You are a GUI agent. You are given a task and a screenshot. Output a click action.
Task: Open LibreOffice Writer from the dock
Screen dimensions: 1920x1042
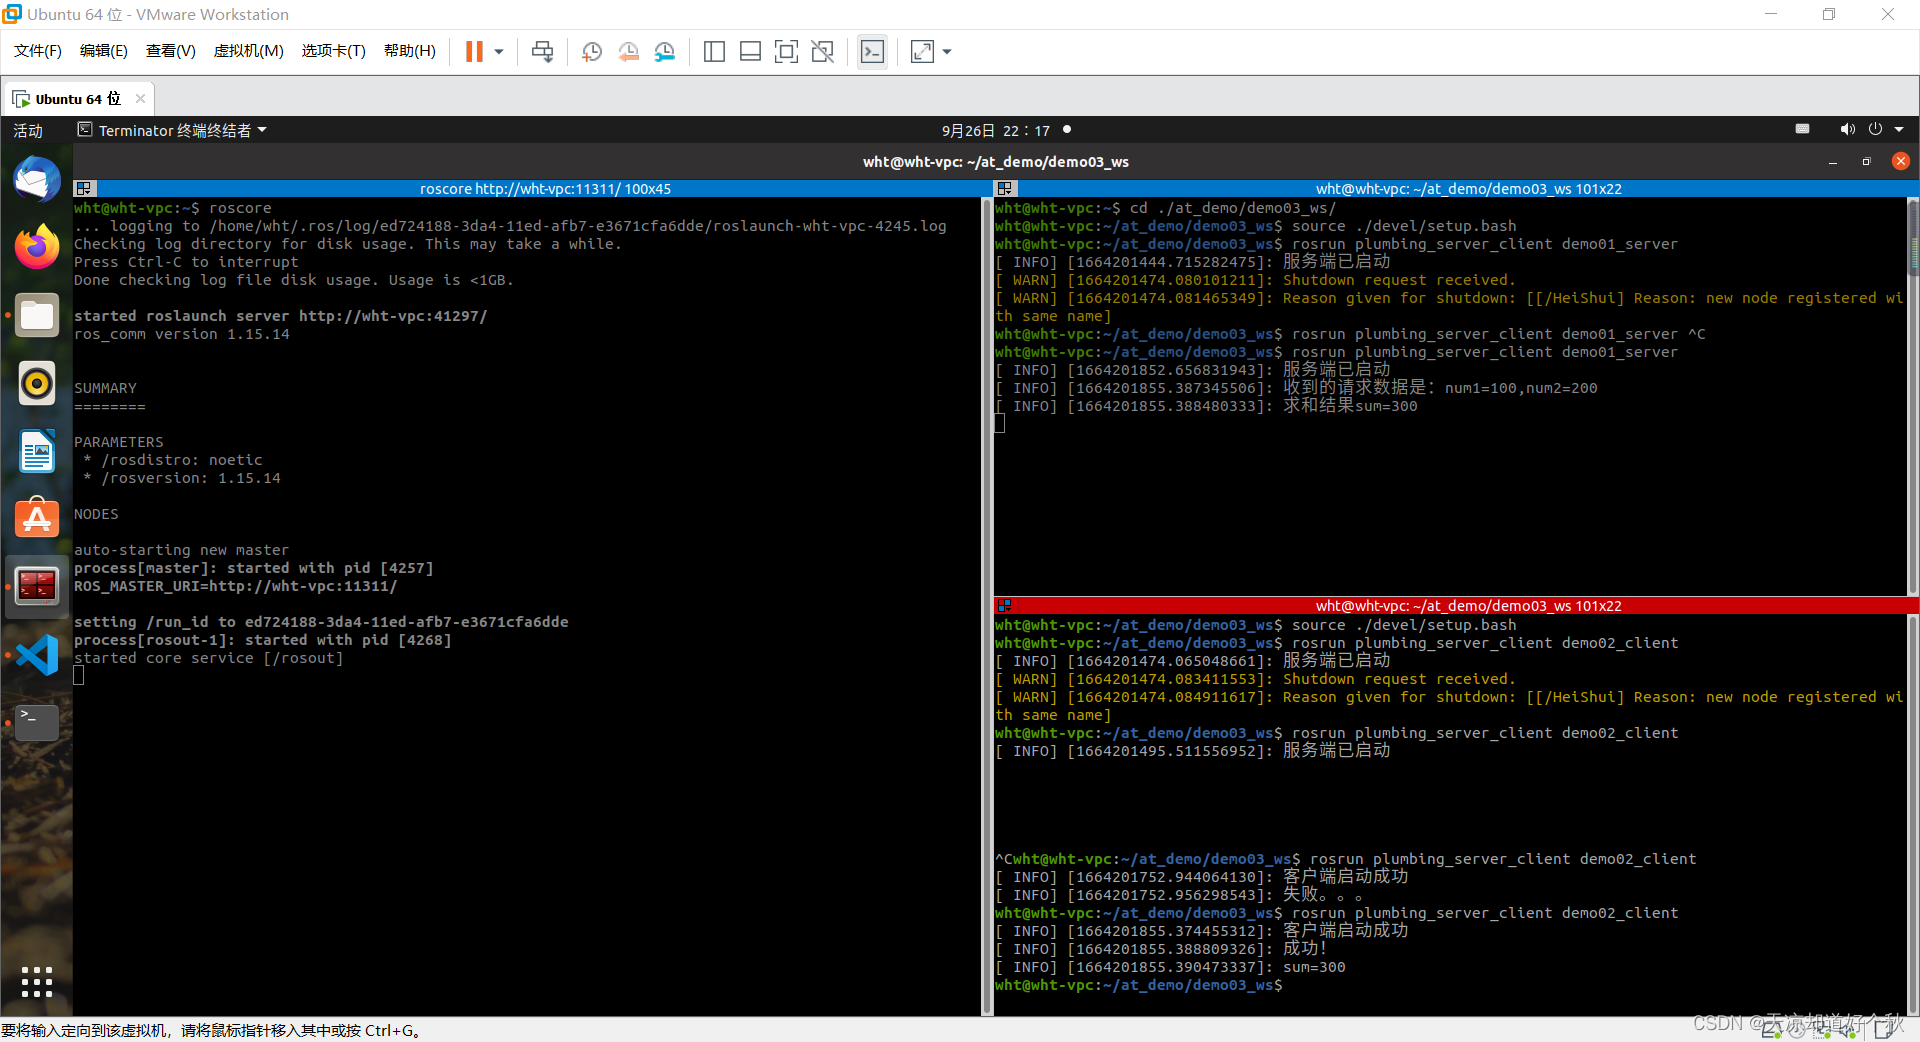[37, 451]
